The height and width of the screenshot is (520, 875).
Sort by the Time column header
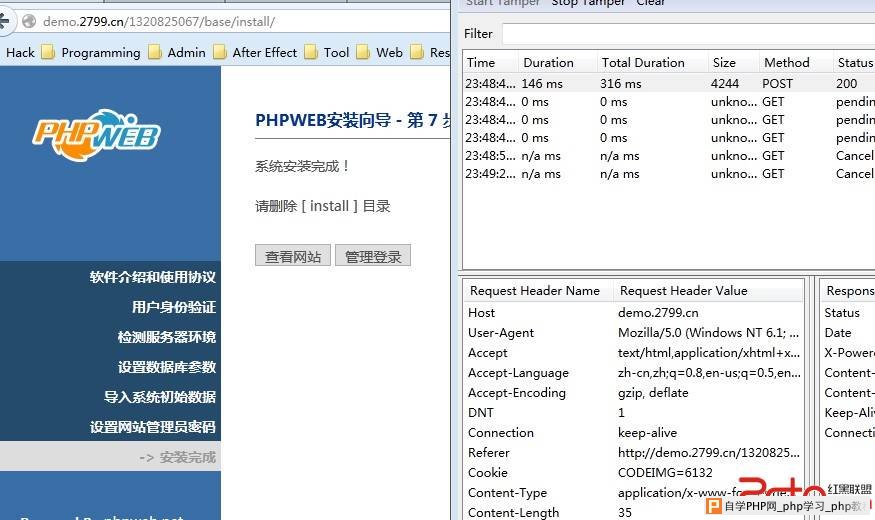(491, 62)
